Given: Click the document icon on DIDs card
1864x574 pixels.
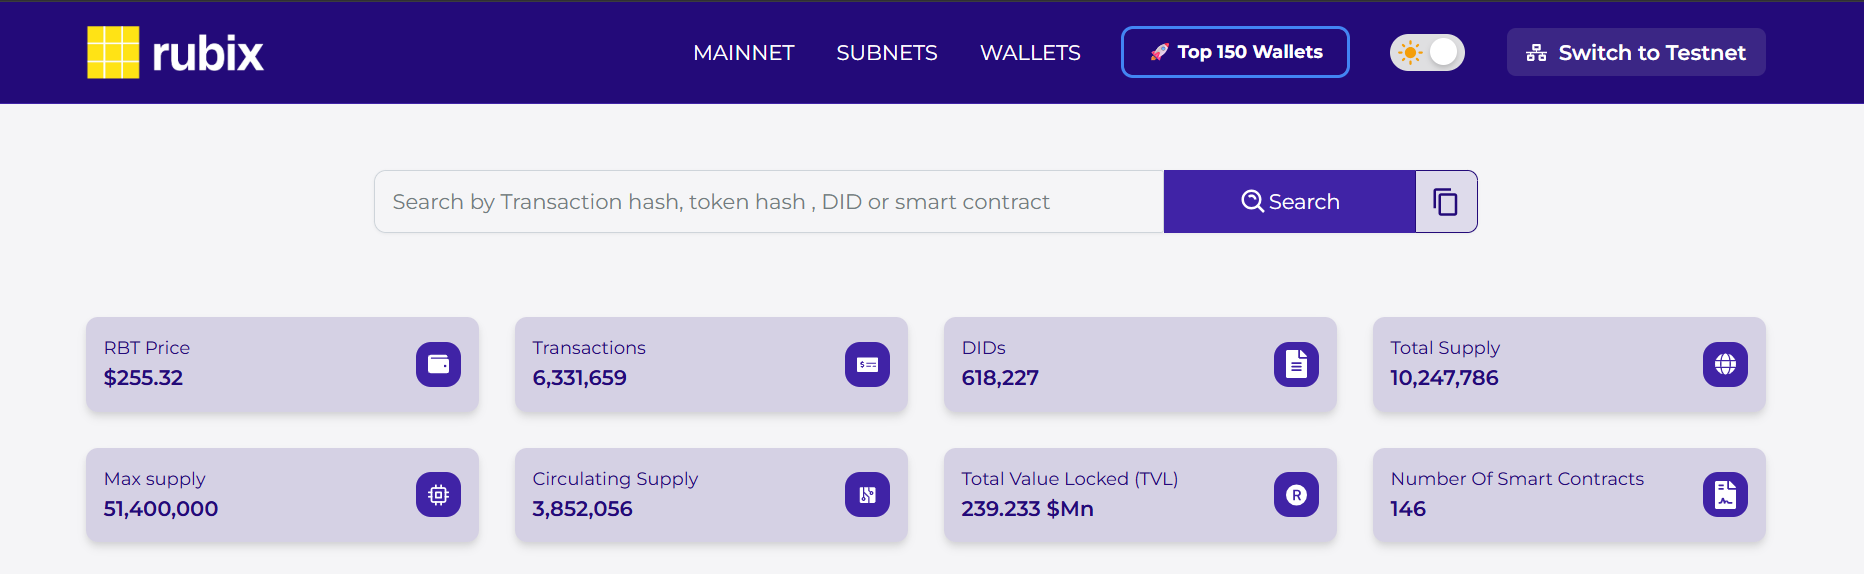Looking at the screenshot, I should click(1296, 364).
